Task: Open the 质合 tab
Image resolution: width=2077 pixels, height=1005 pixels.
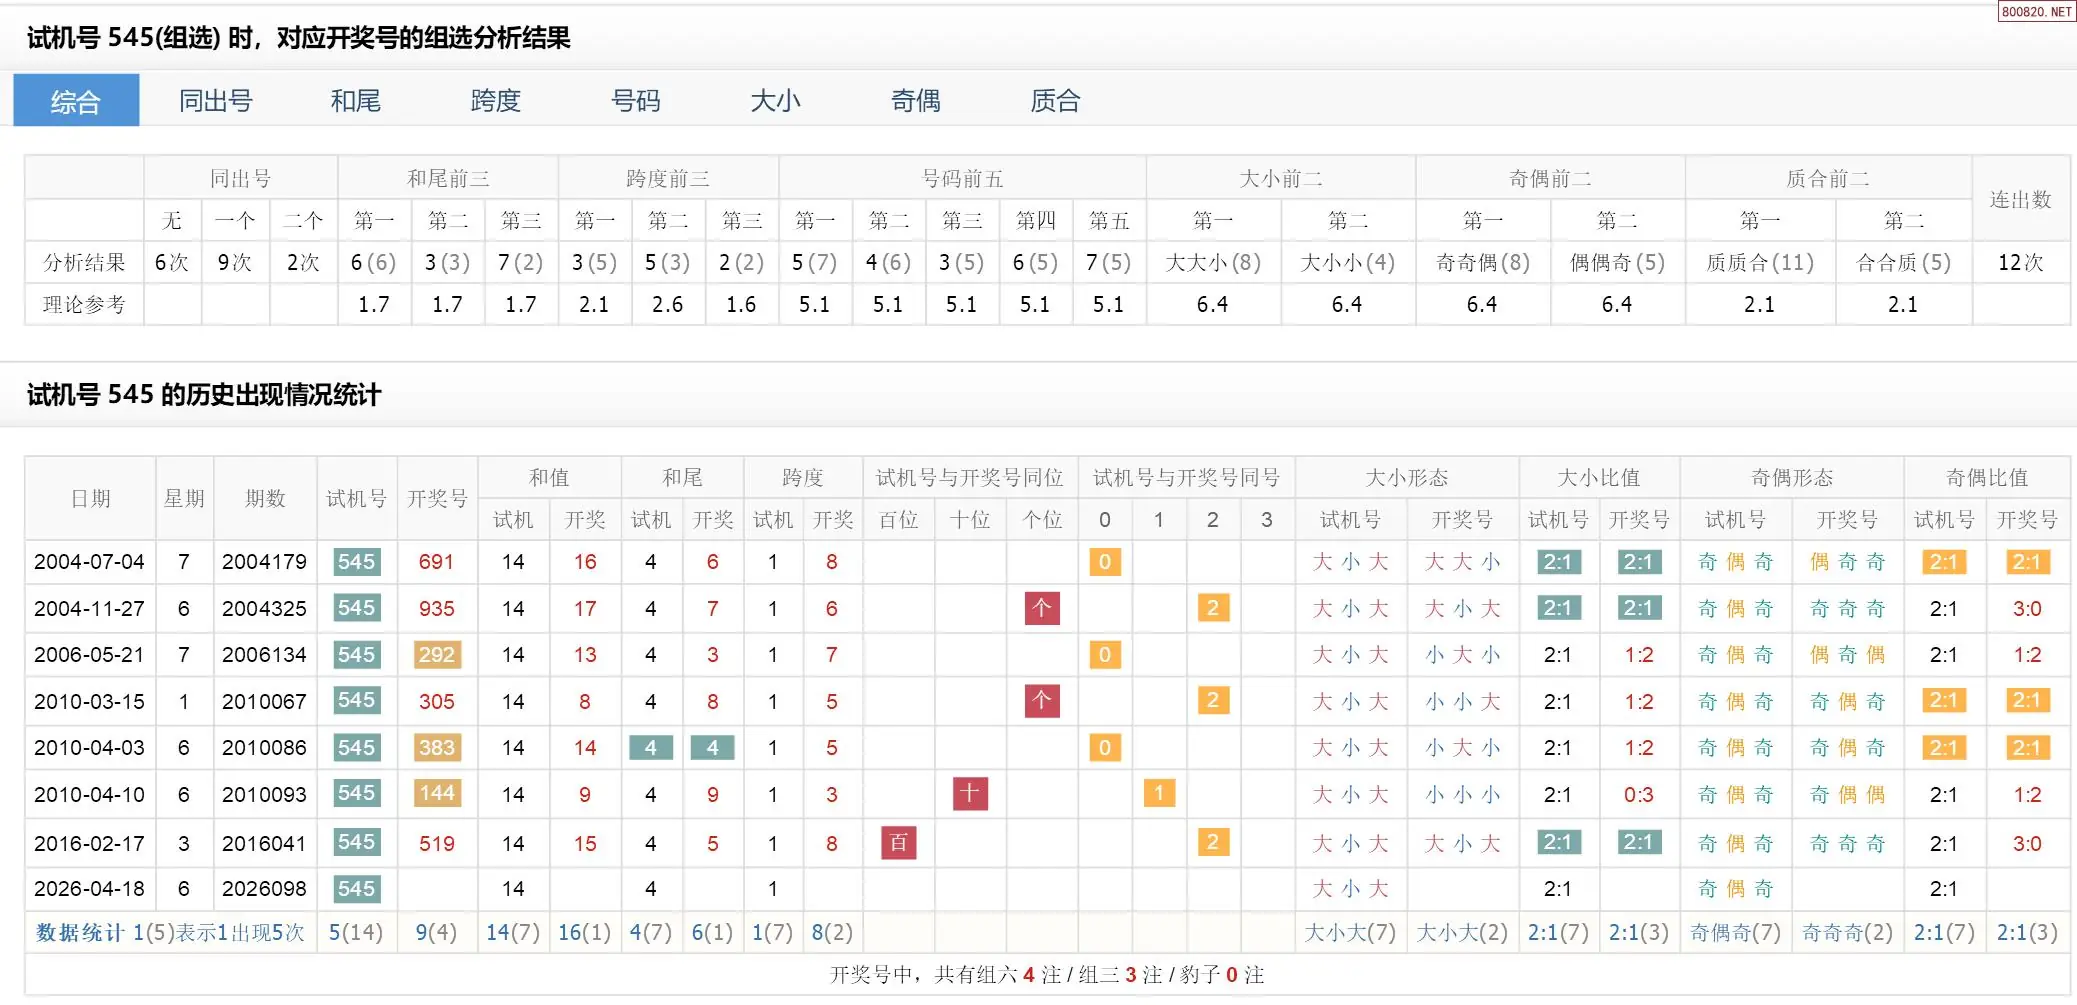Action: click(1055, 101)
